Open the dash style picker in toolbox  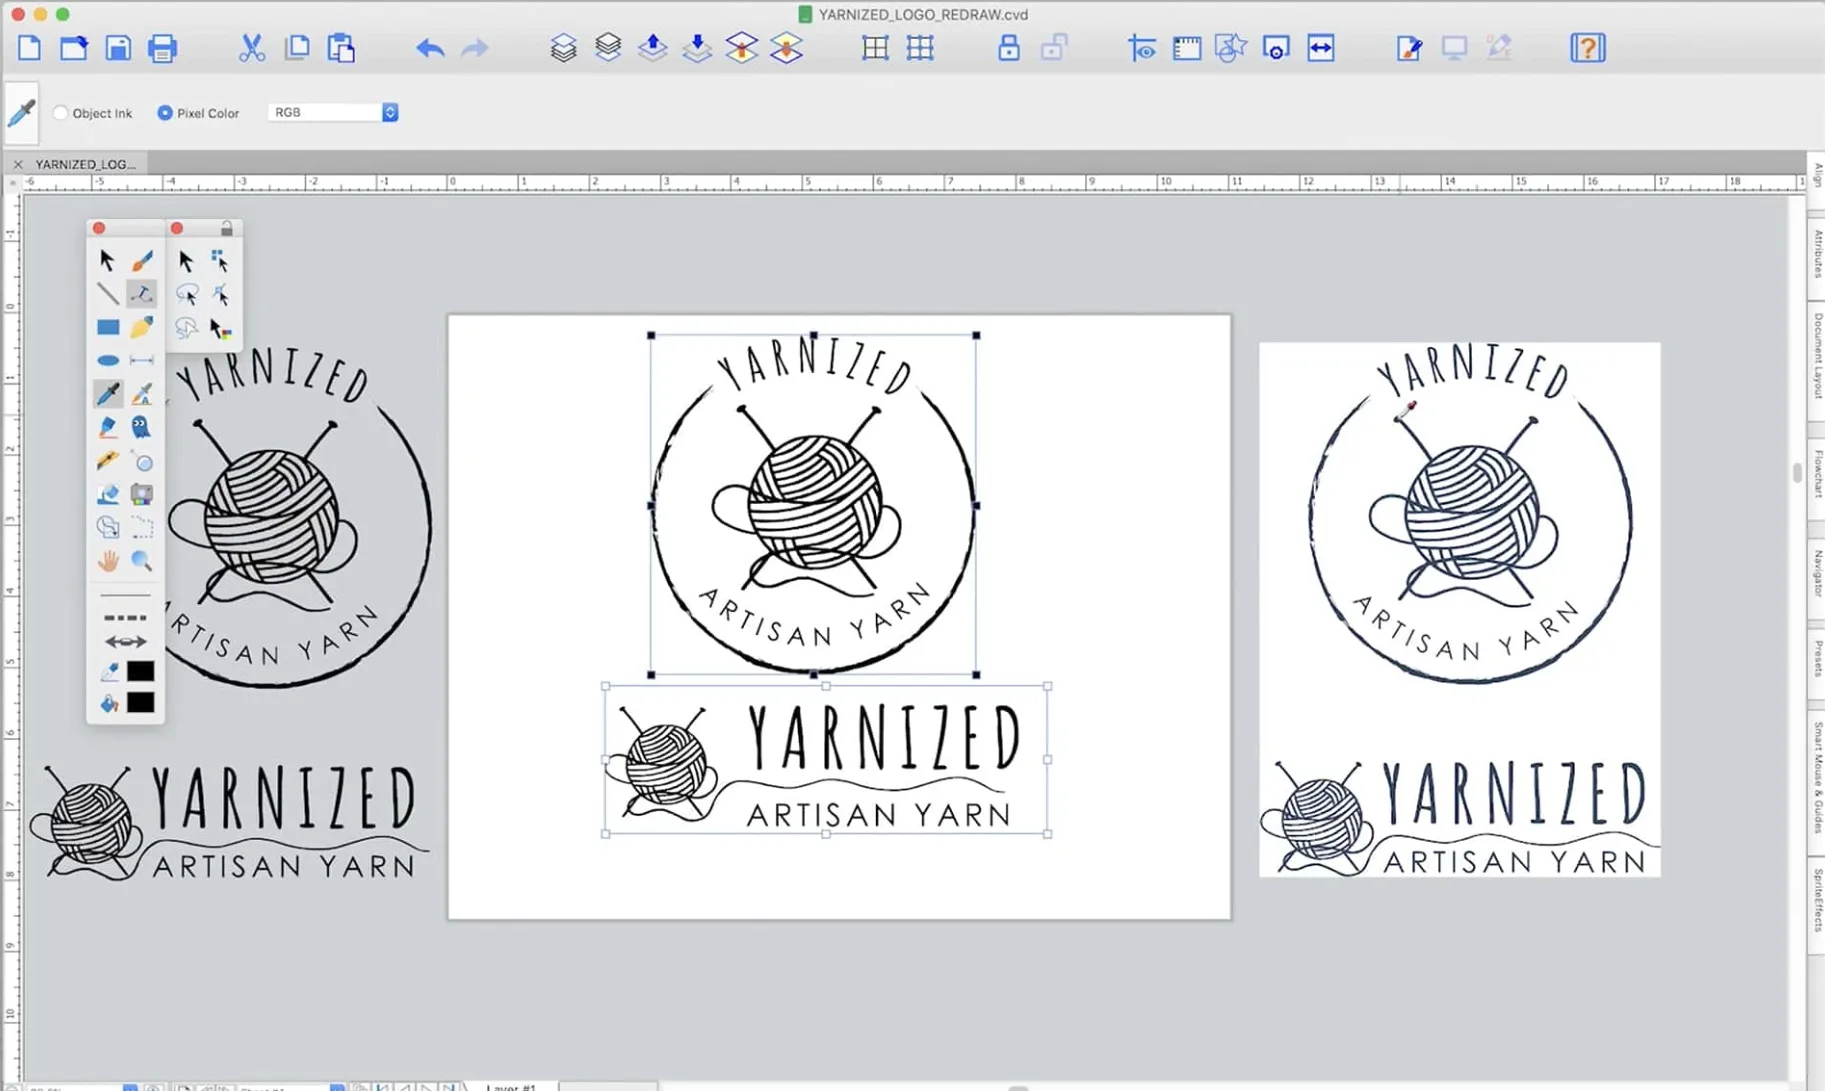[x=125, y=618]
